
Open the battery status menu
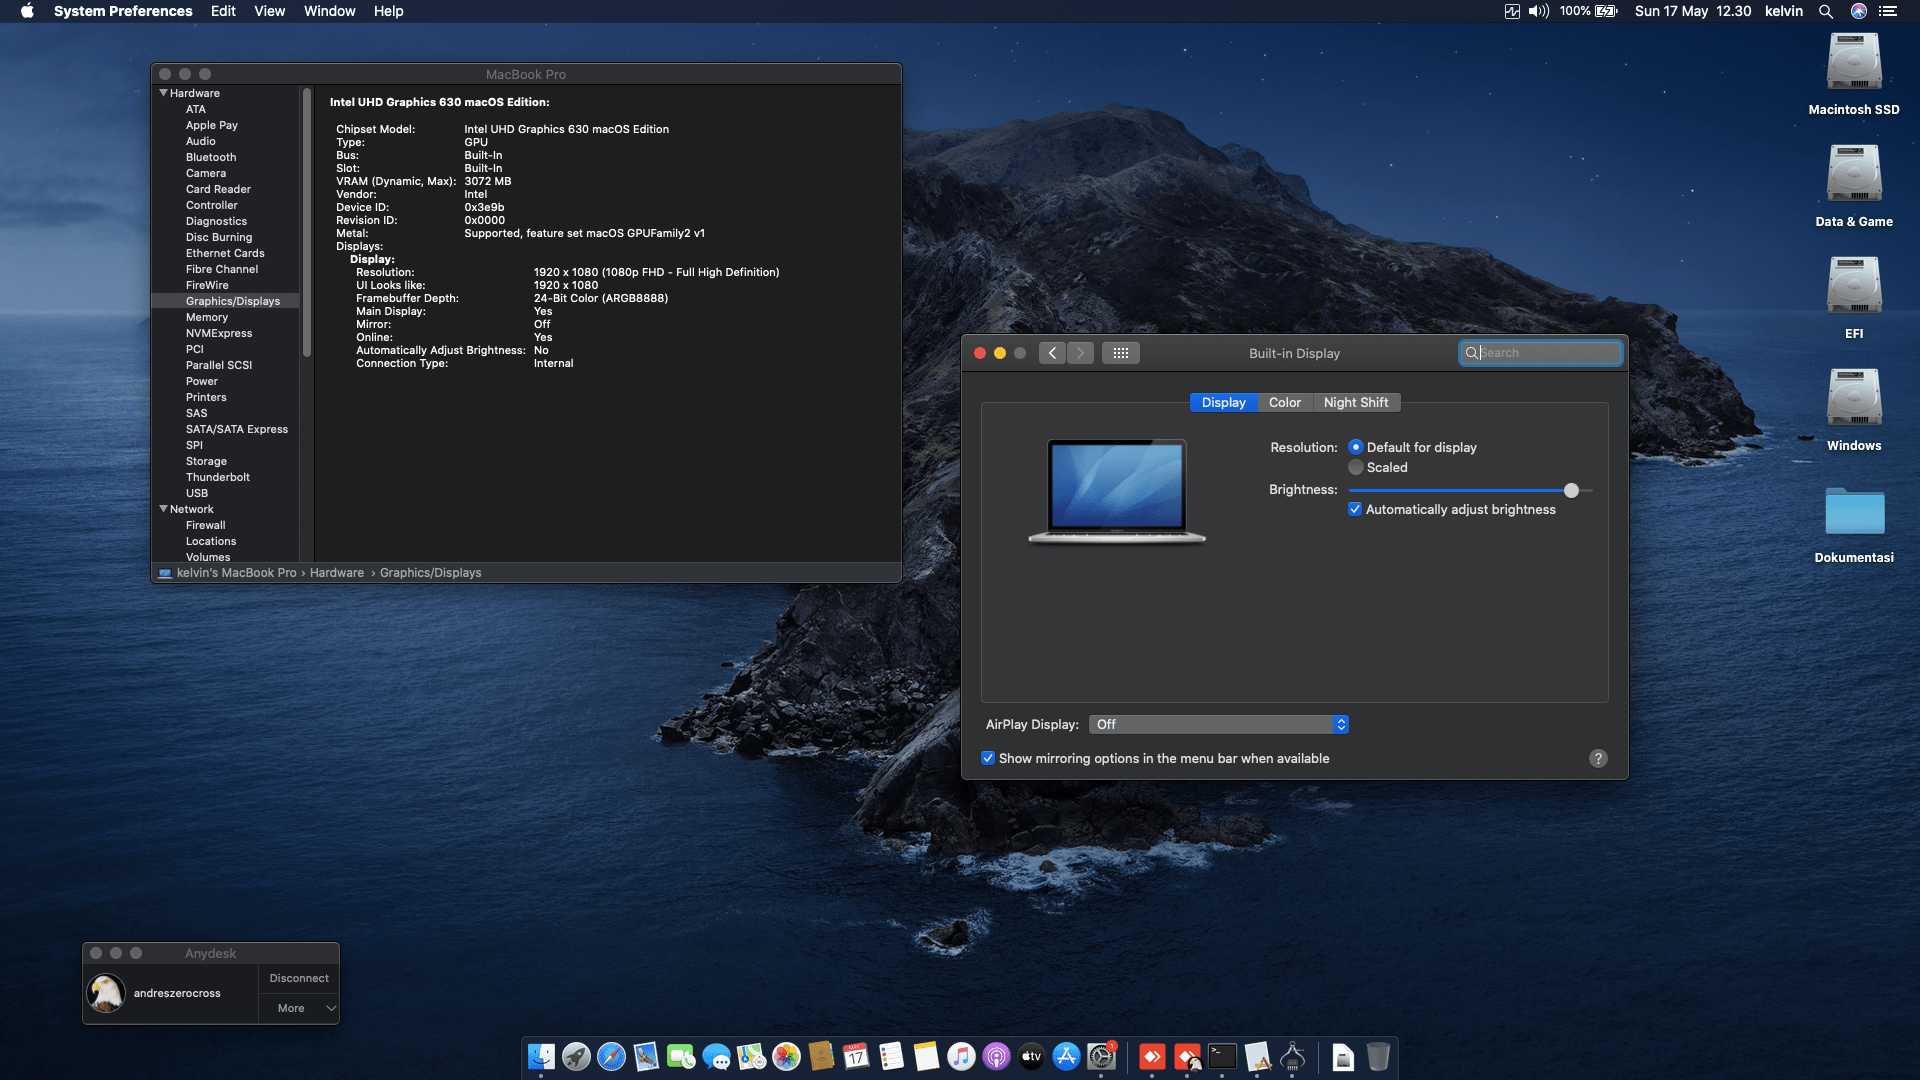pyautogui.click(x=1589, y=11)
